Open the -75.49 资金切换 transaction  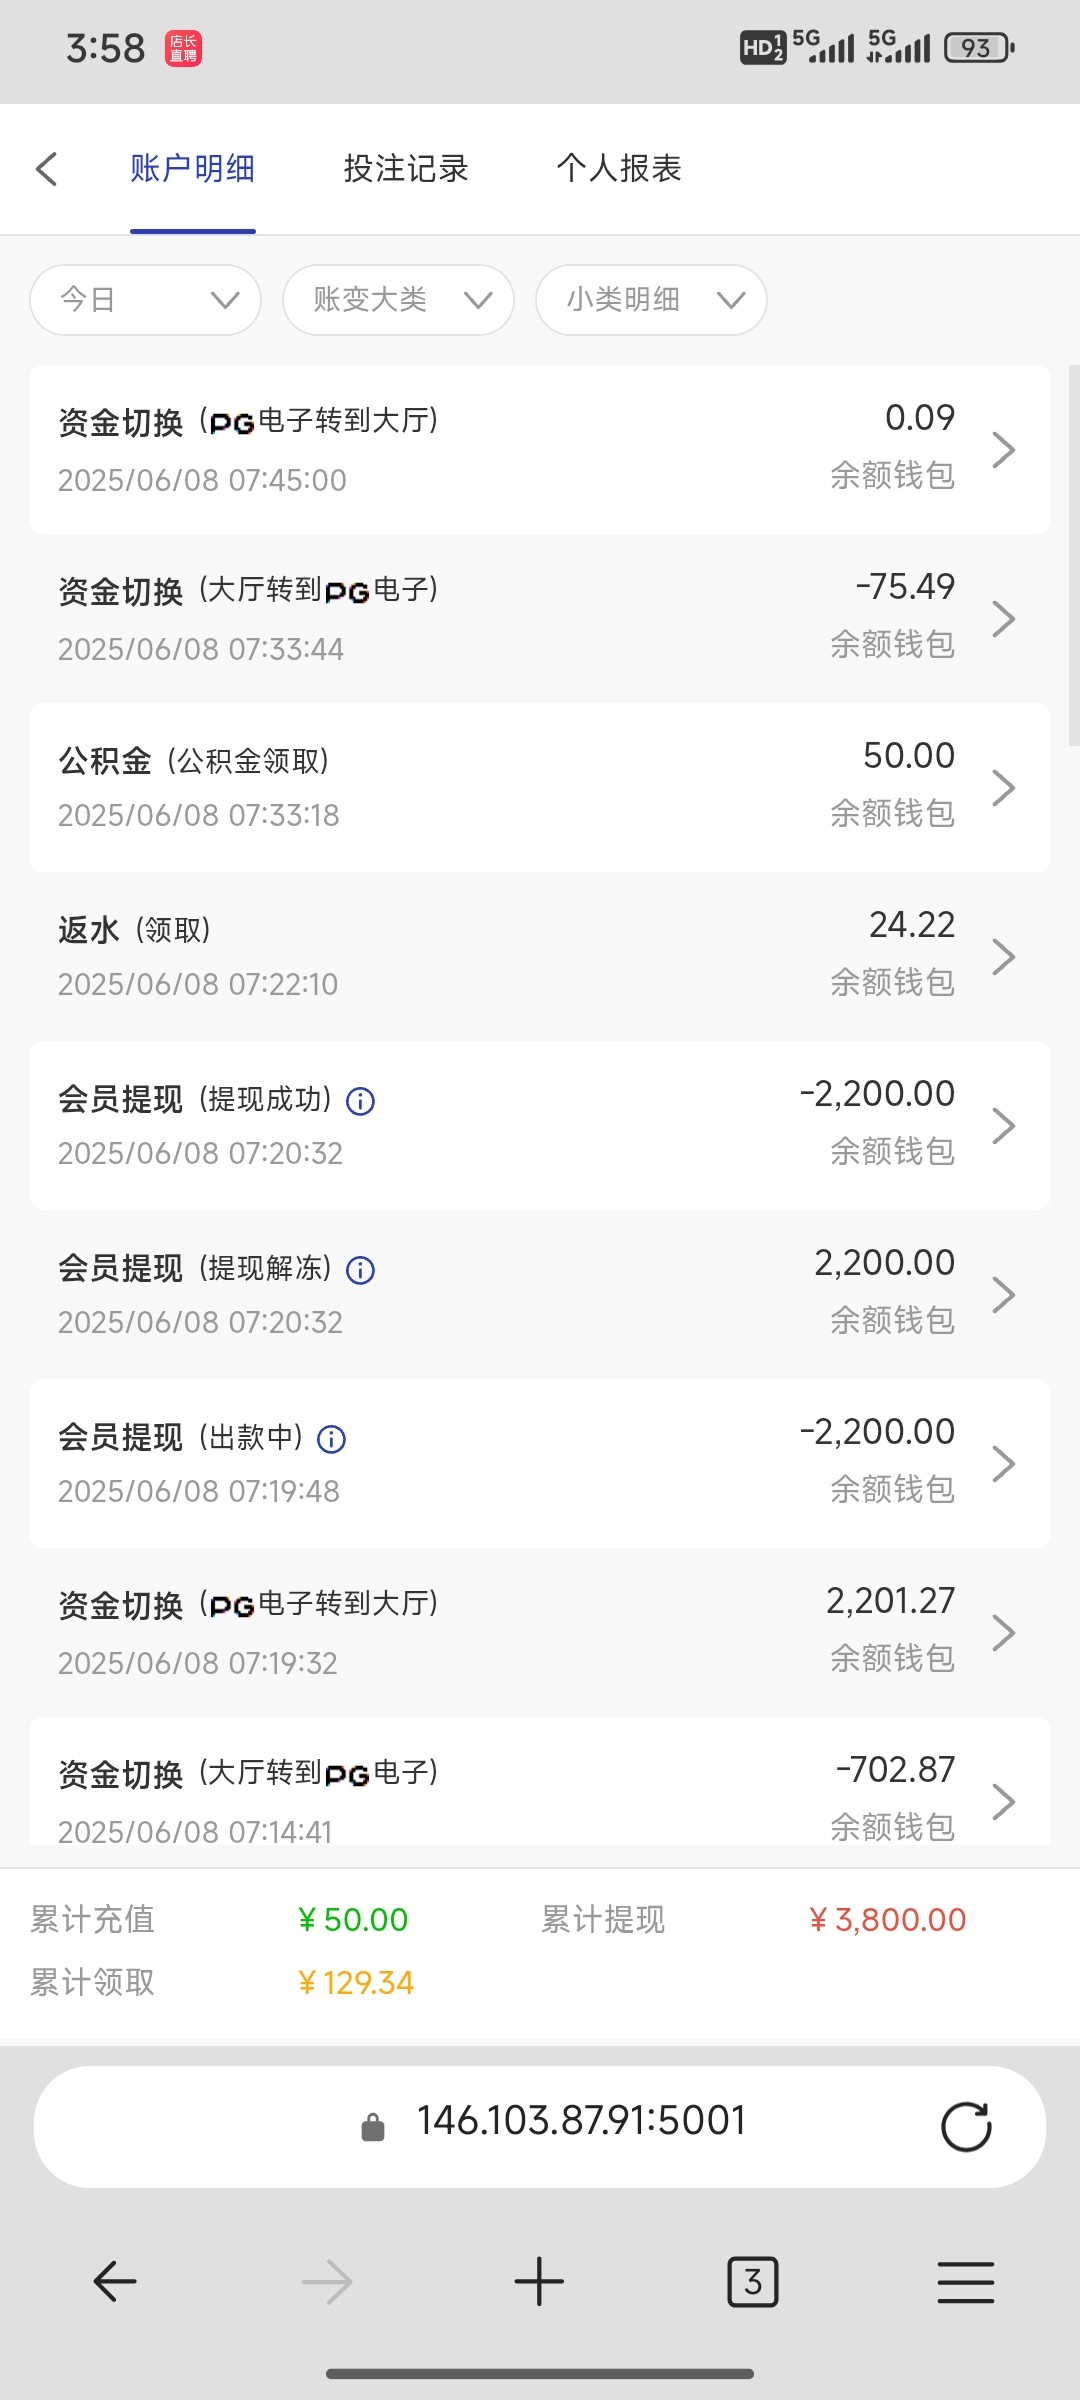coord(540,618)
